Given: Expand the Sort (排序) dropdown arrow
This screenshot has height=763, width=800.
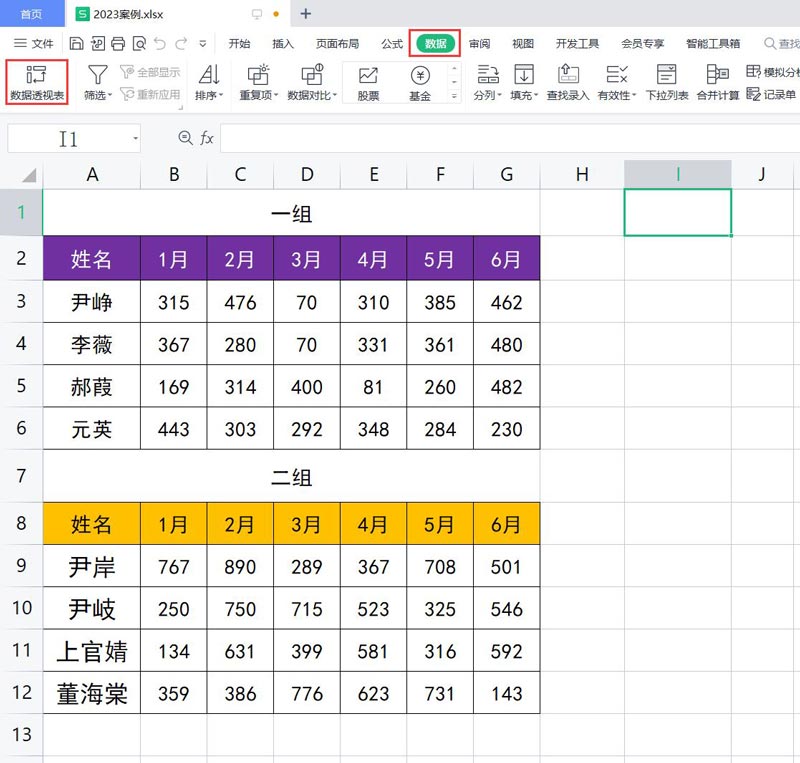Looking at the screenshot, I should point(221,95).
